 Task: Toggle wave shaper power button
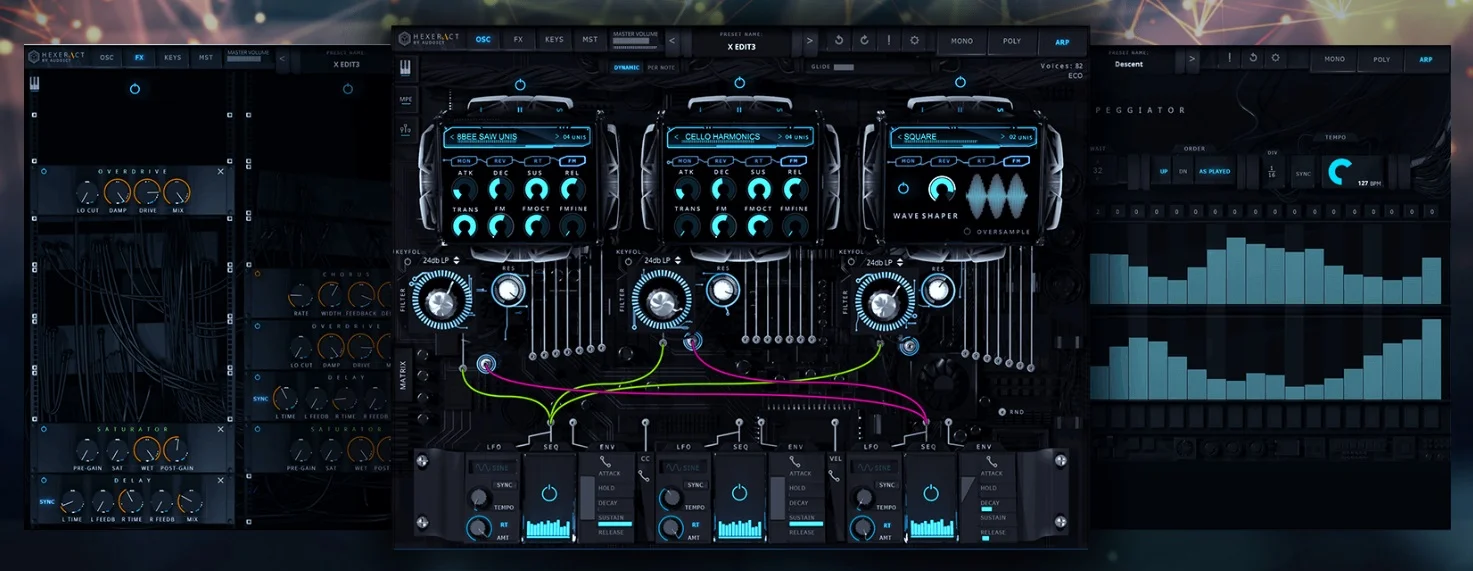tap(905, 188)
